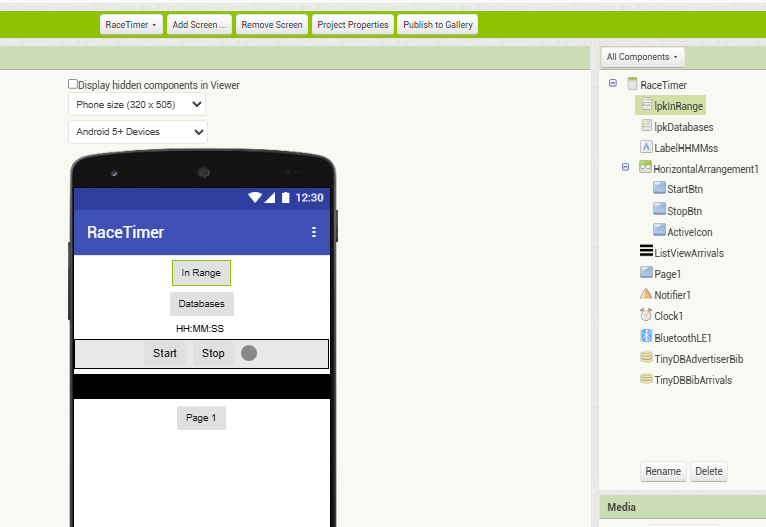
Task: Select the Databases picker in phone preview
Action: coord(202,304)
